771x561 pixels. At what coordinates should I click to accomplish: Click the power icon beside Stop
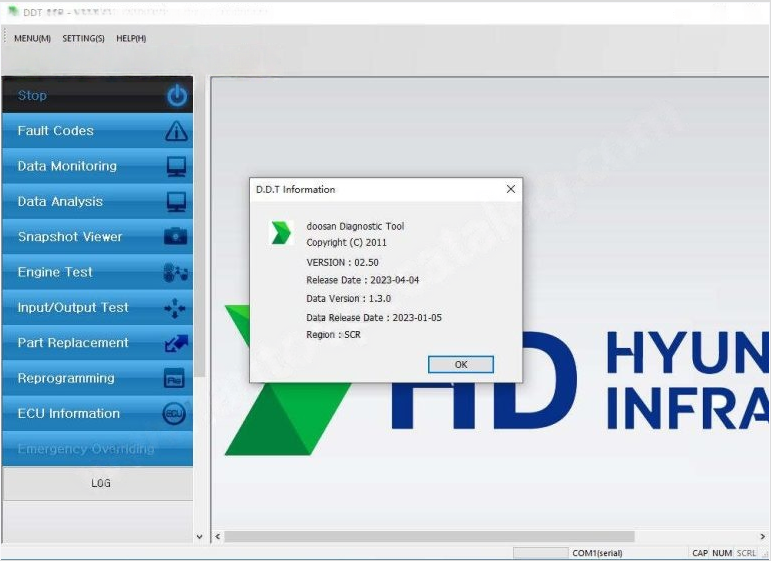click(176, 96)
